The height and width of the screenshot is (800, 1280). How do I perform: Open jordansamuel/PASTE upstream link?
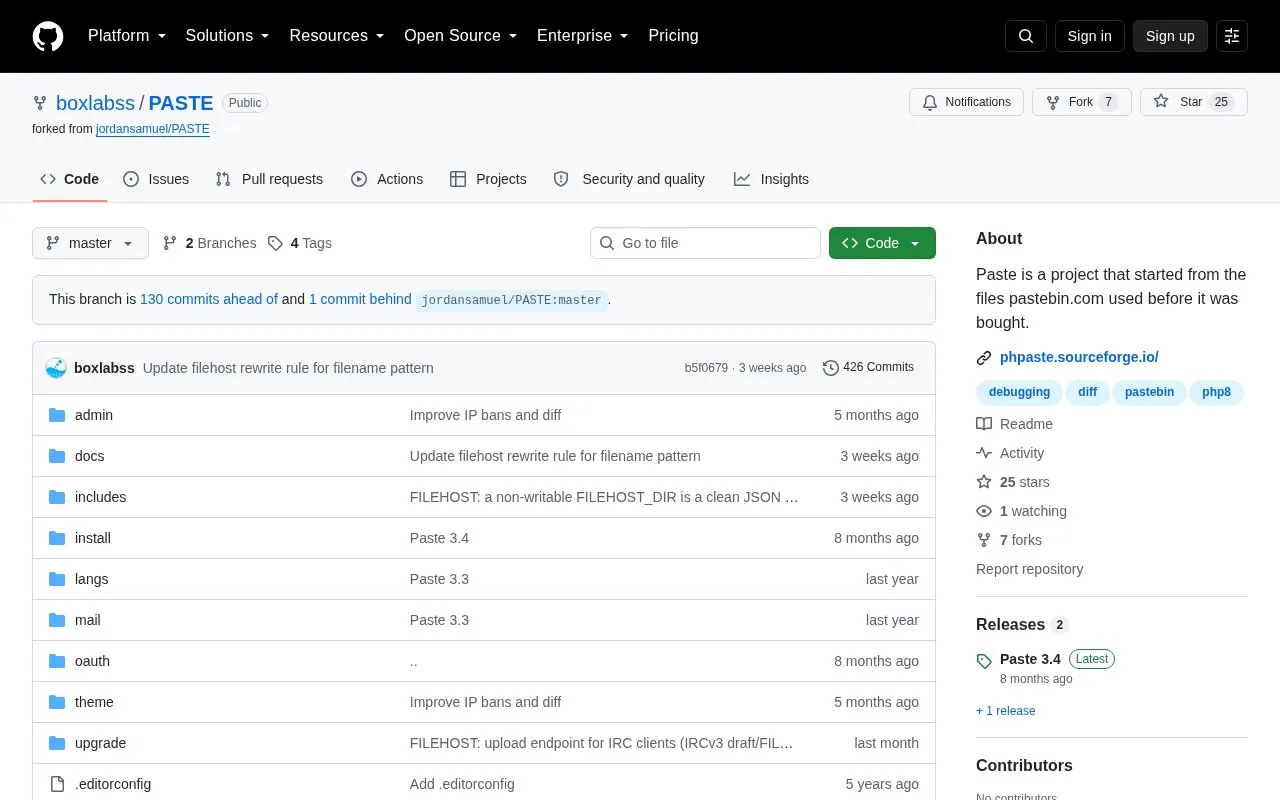coord(153,129)
